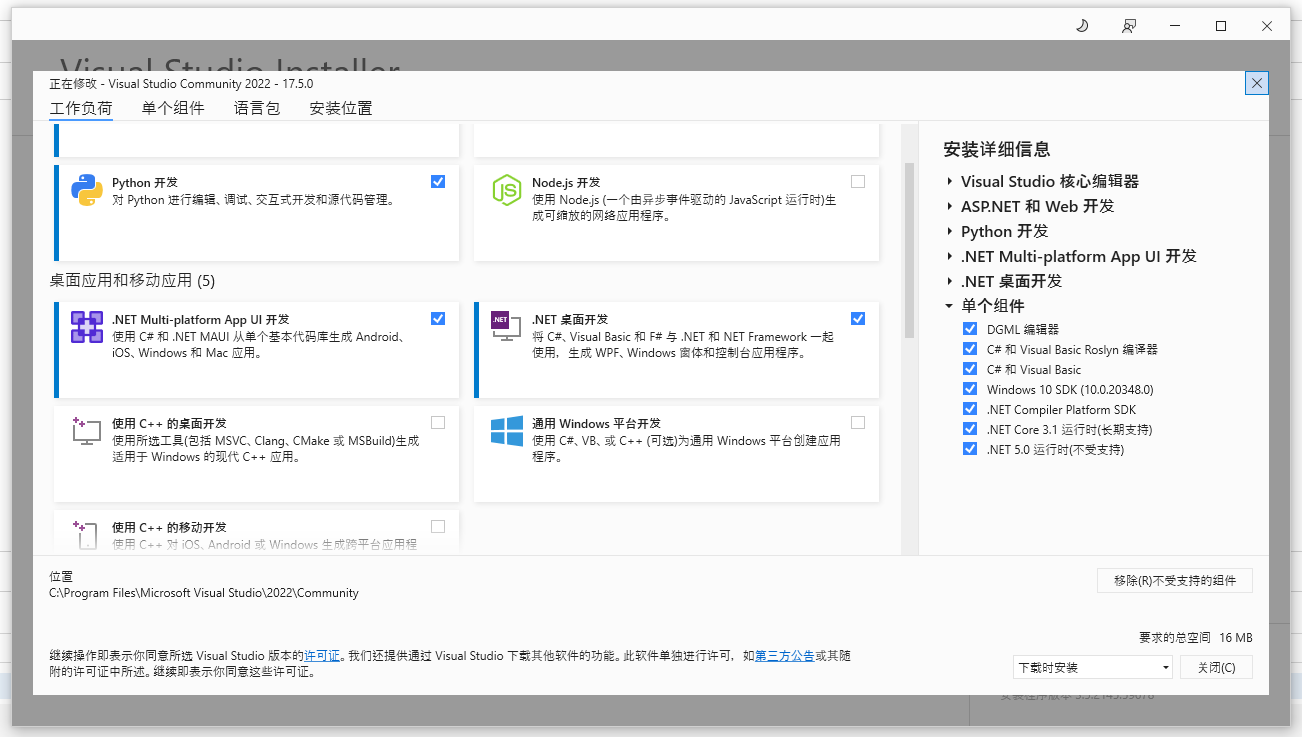The height and width of the screenshot is (737, 1302).
Task: Click the Node.js workload icon
Action: (x=507, y=190)
